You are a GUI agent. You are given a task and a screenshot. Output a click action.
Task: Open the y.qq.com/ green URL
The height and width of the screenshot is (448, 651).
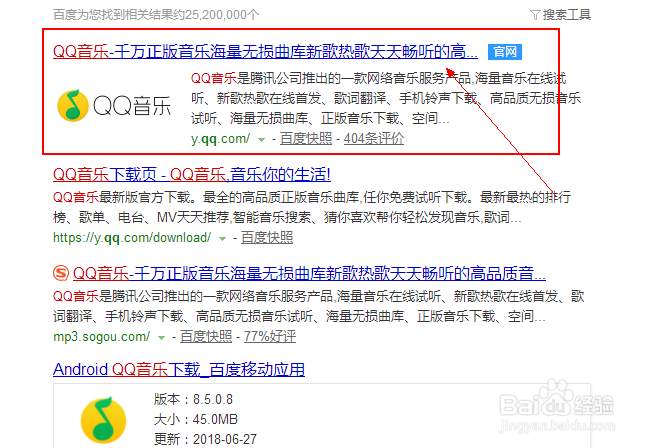(x=220, y=139)
